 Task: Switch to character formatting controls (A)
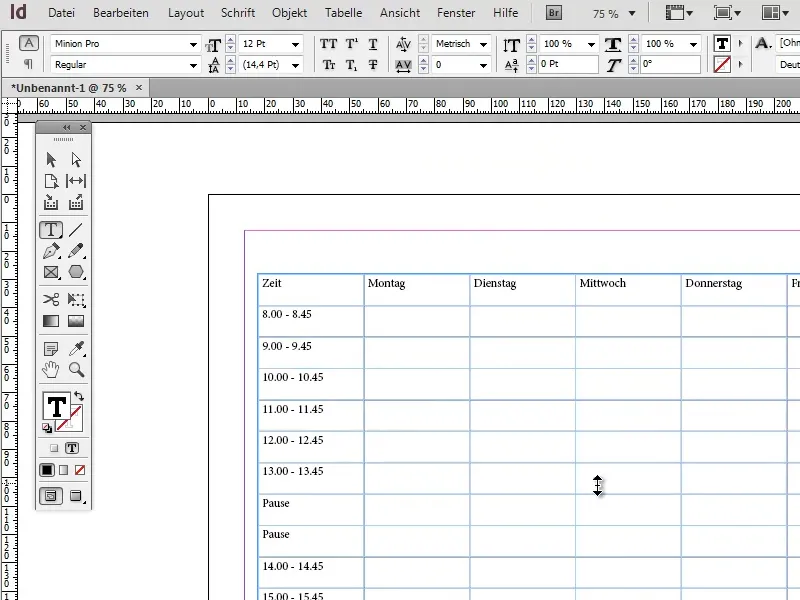[29, 43]
